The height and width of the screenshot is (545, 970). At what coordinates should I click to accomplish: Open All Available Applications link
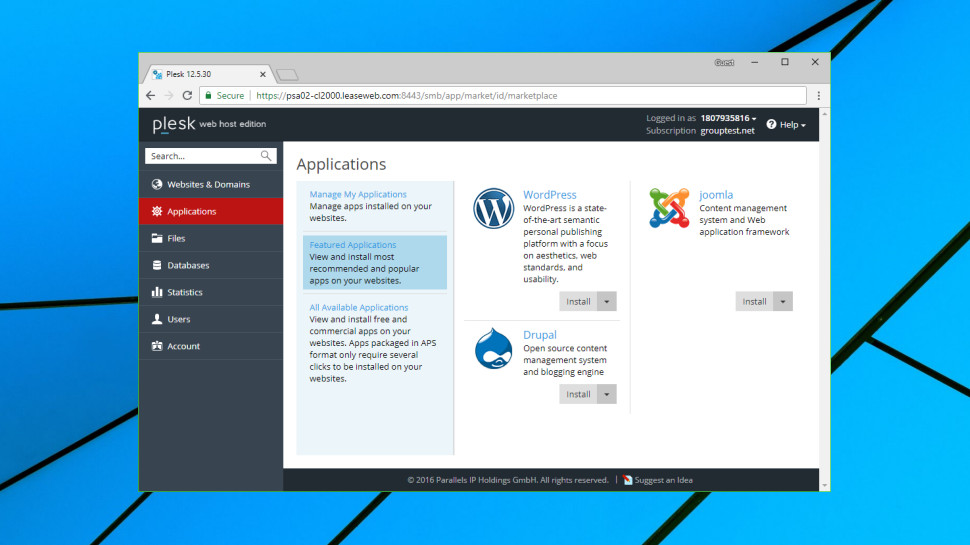pos(359,307)
